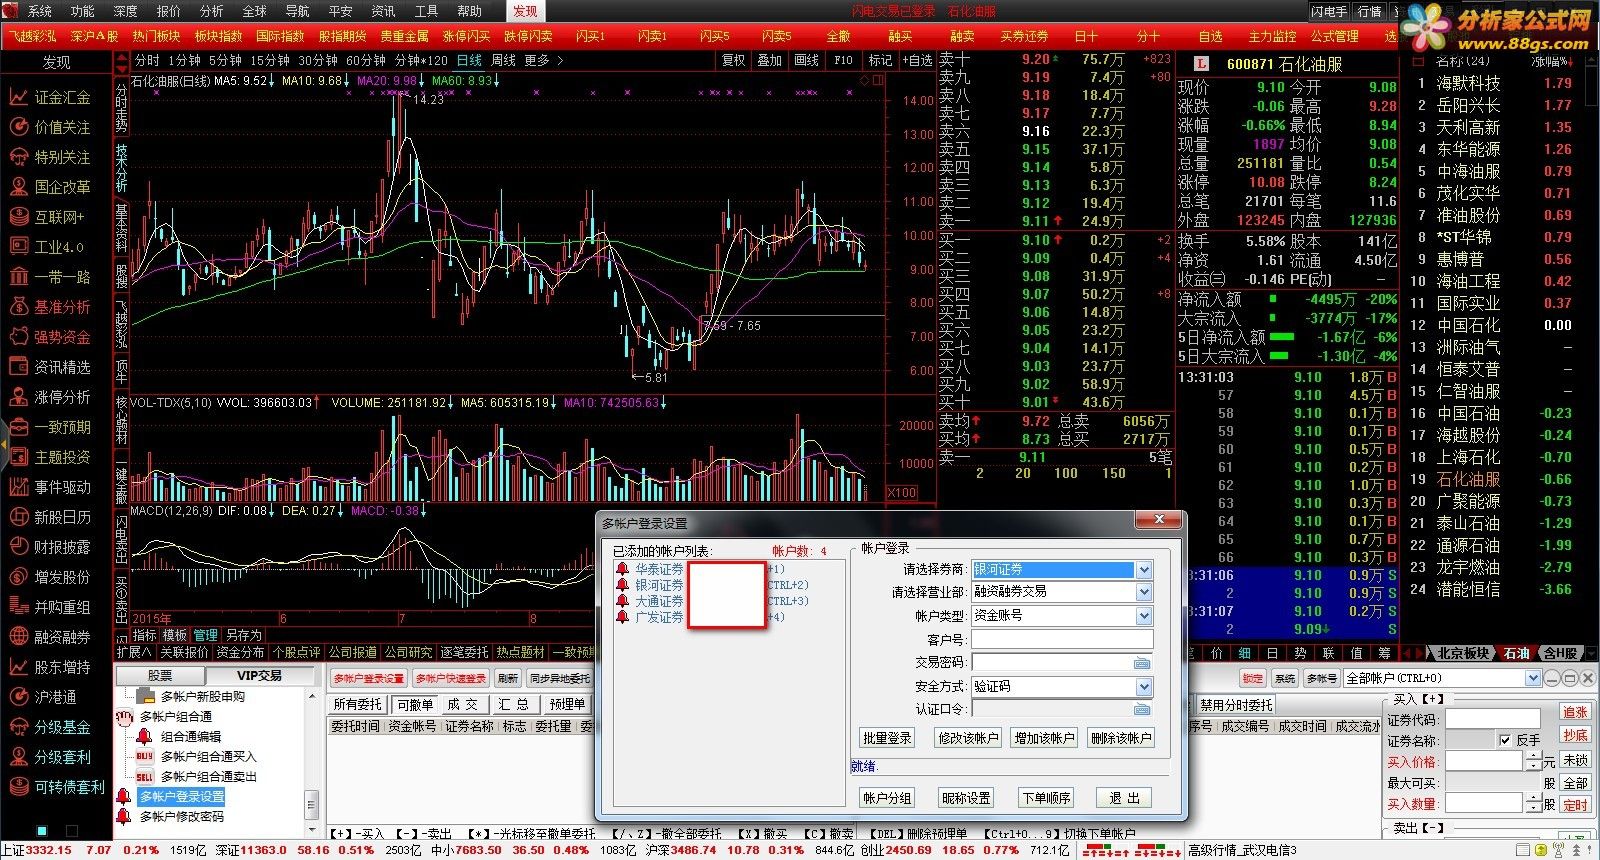Click the 分级基金 sidebar icon
This screenshot has width=1600, height=860.
(x=18, y=727)
